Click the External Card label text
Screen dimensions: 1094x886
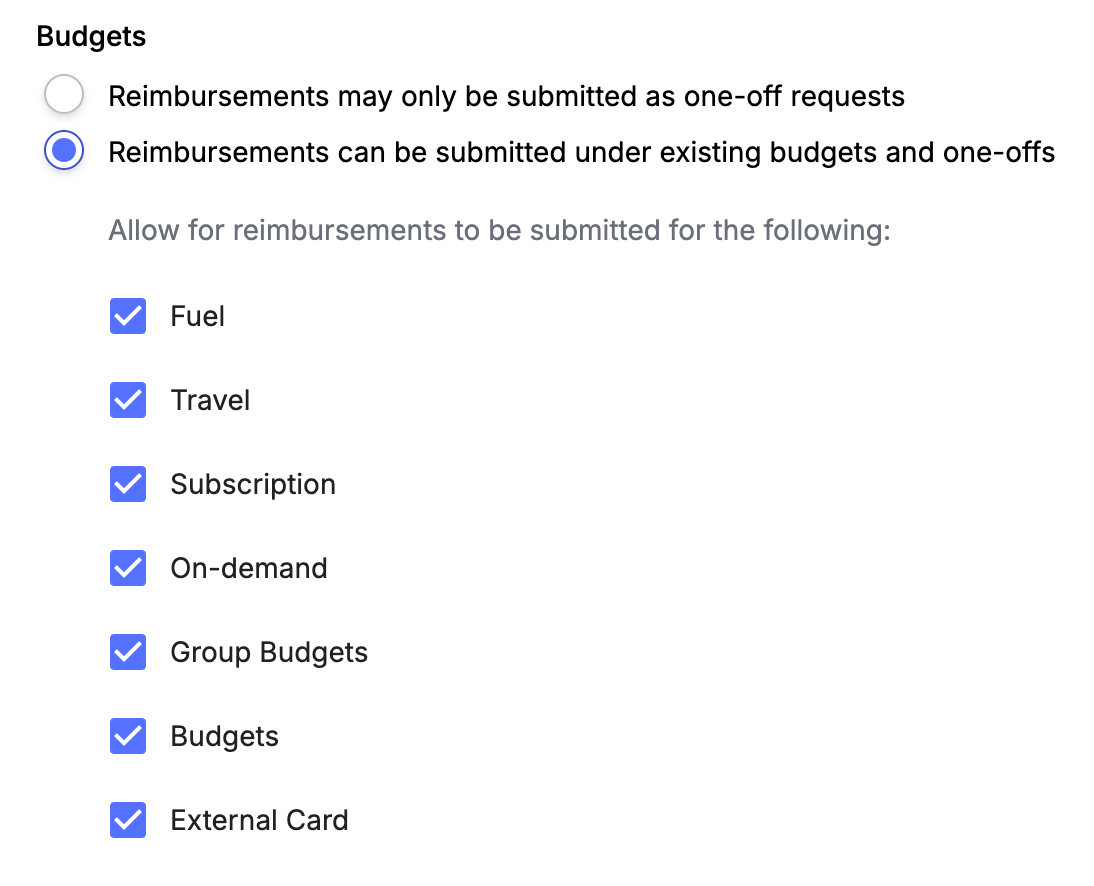[x=259, y=820]
